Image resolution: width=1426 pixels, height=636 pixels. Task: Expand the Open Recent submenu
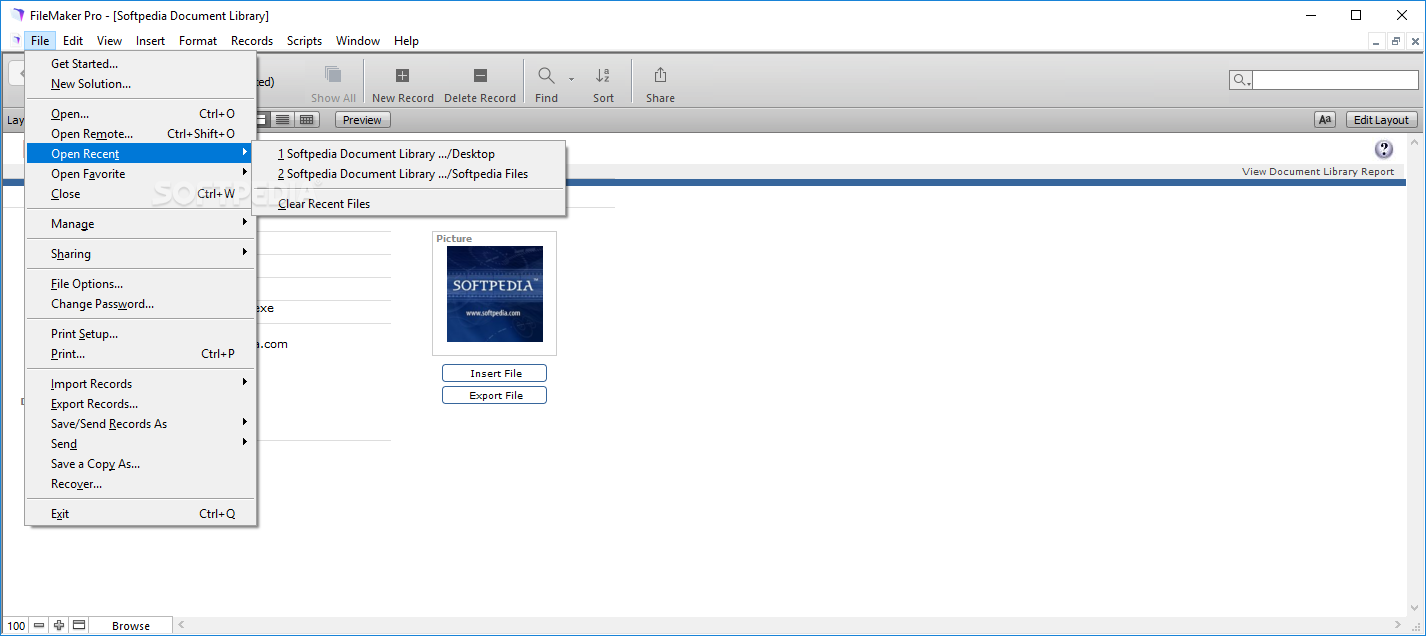140,154
